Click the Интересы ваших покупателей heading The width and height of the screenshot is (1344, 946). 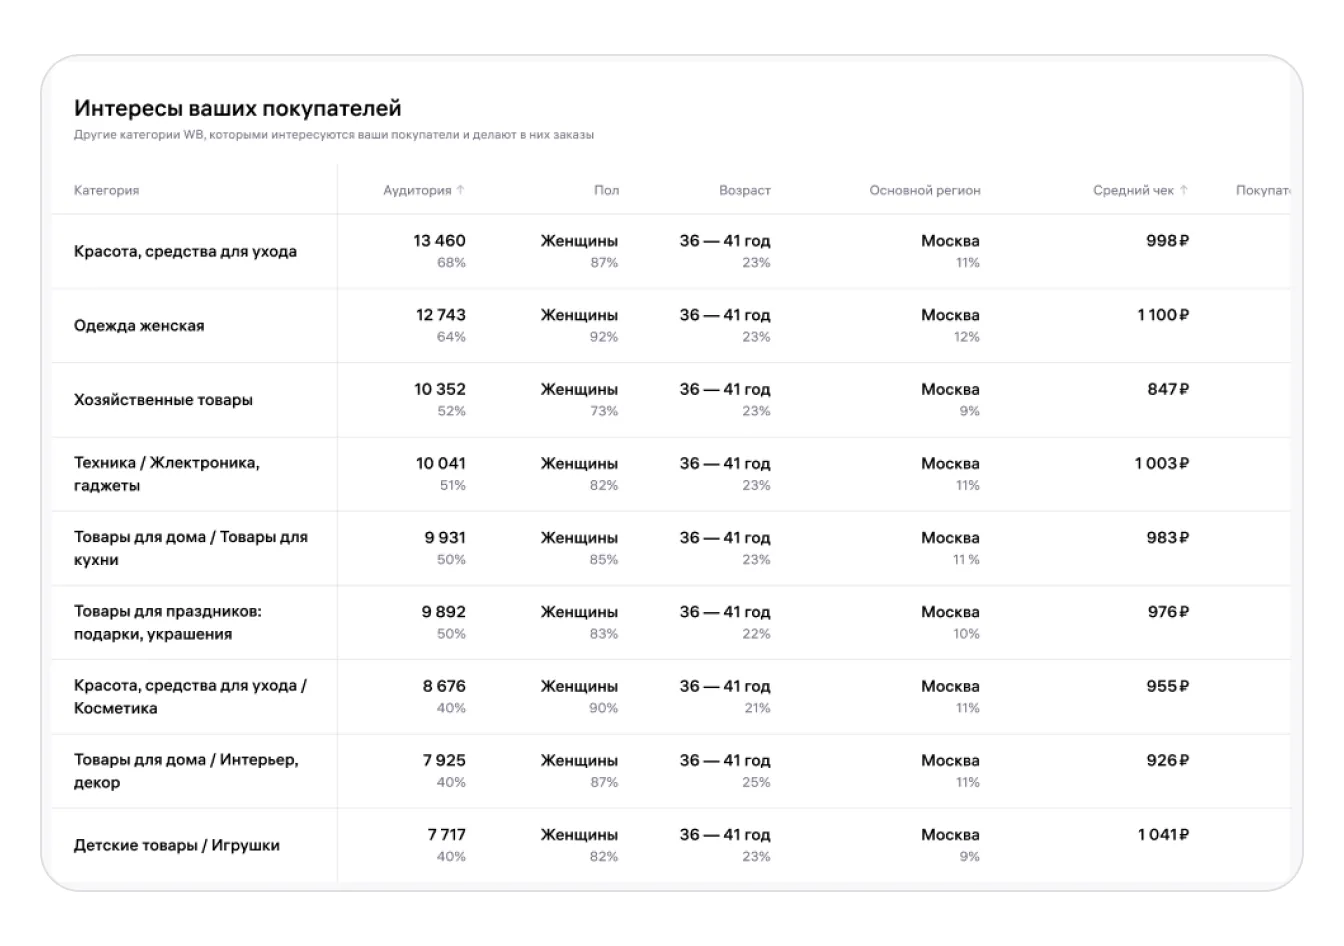(237, 108)
